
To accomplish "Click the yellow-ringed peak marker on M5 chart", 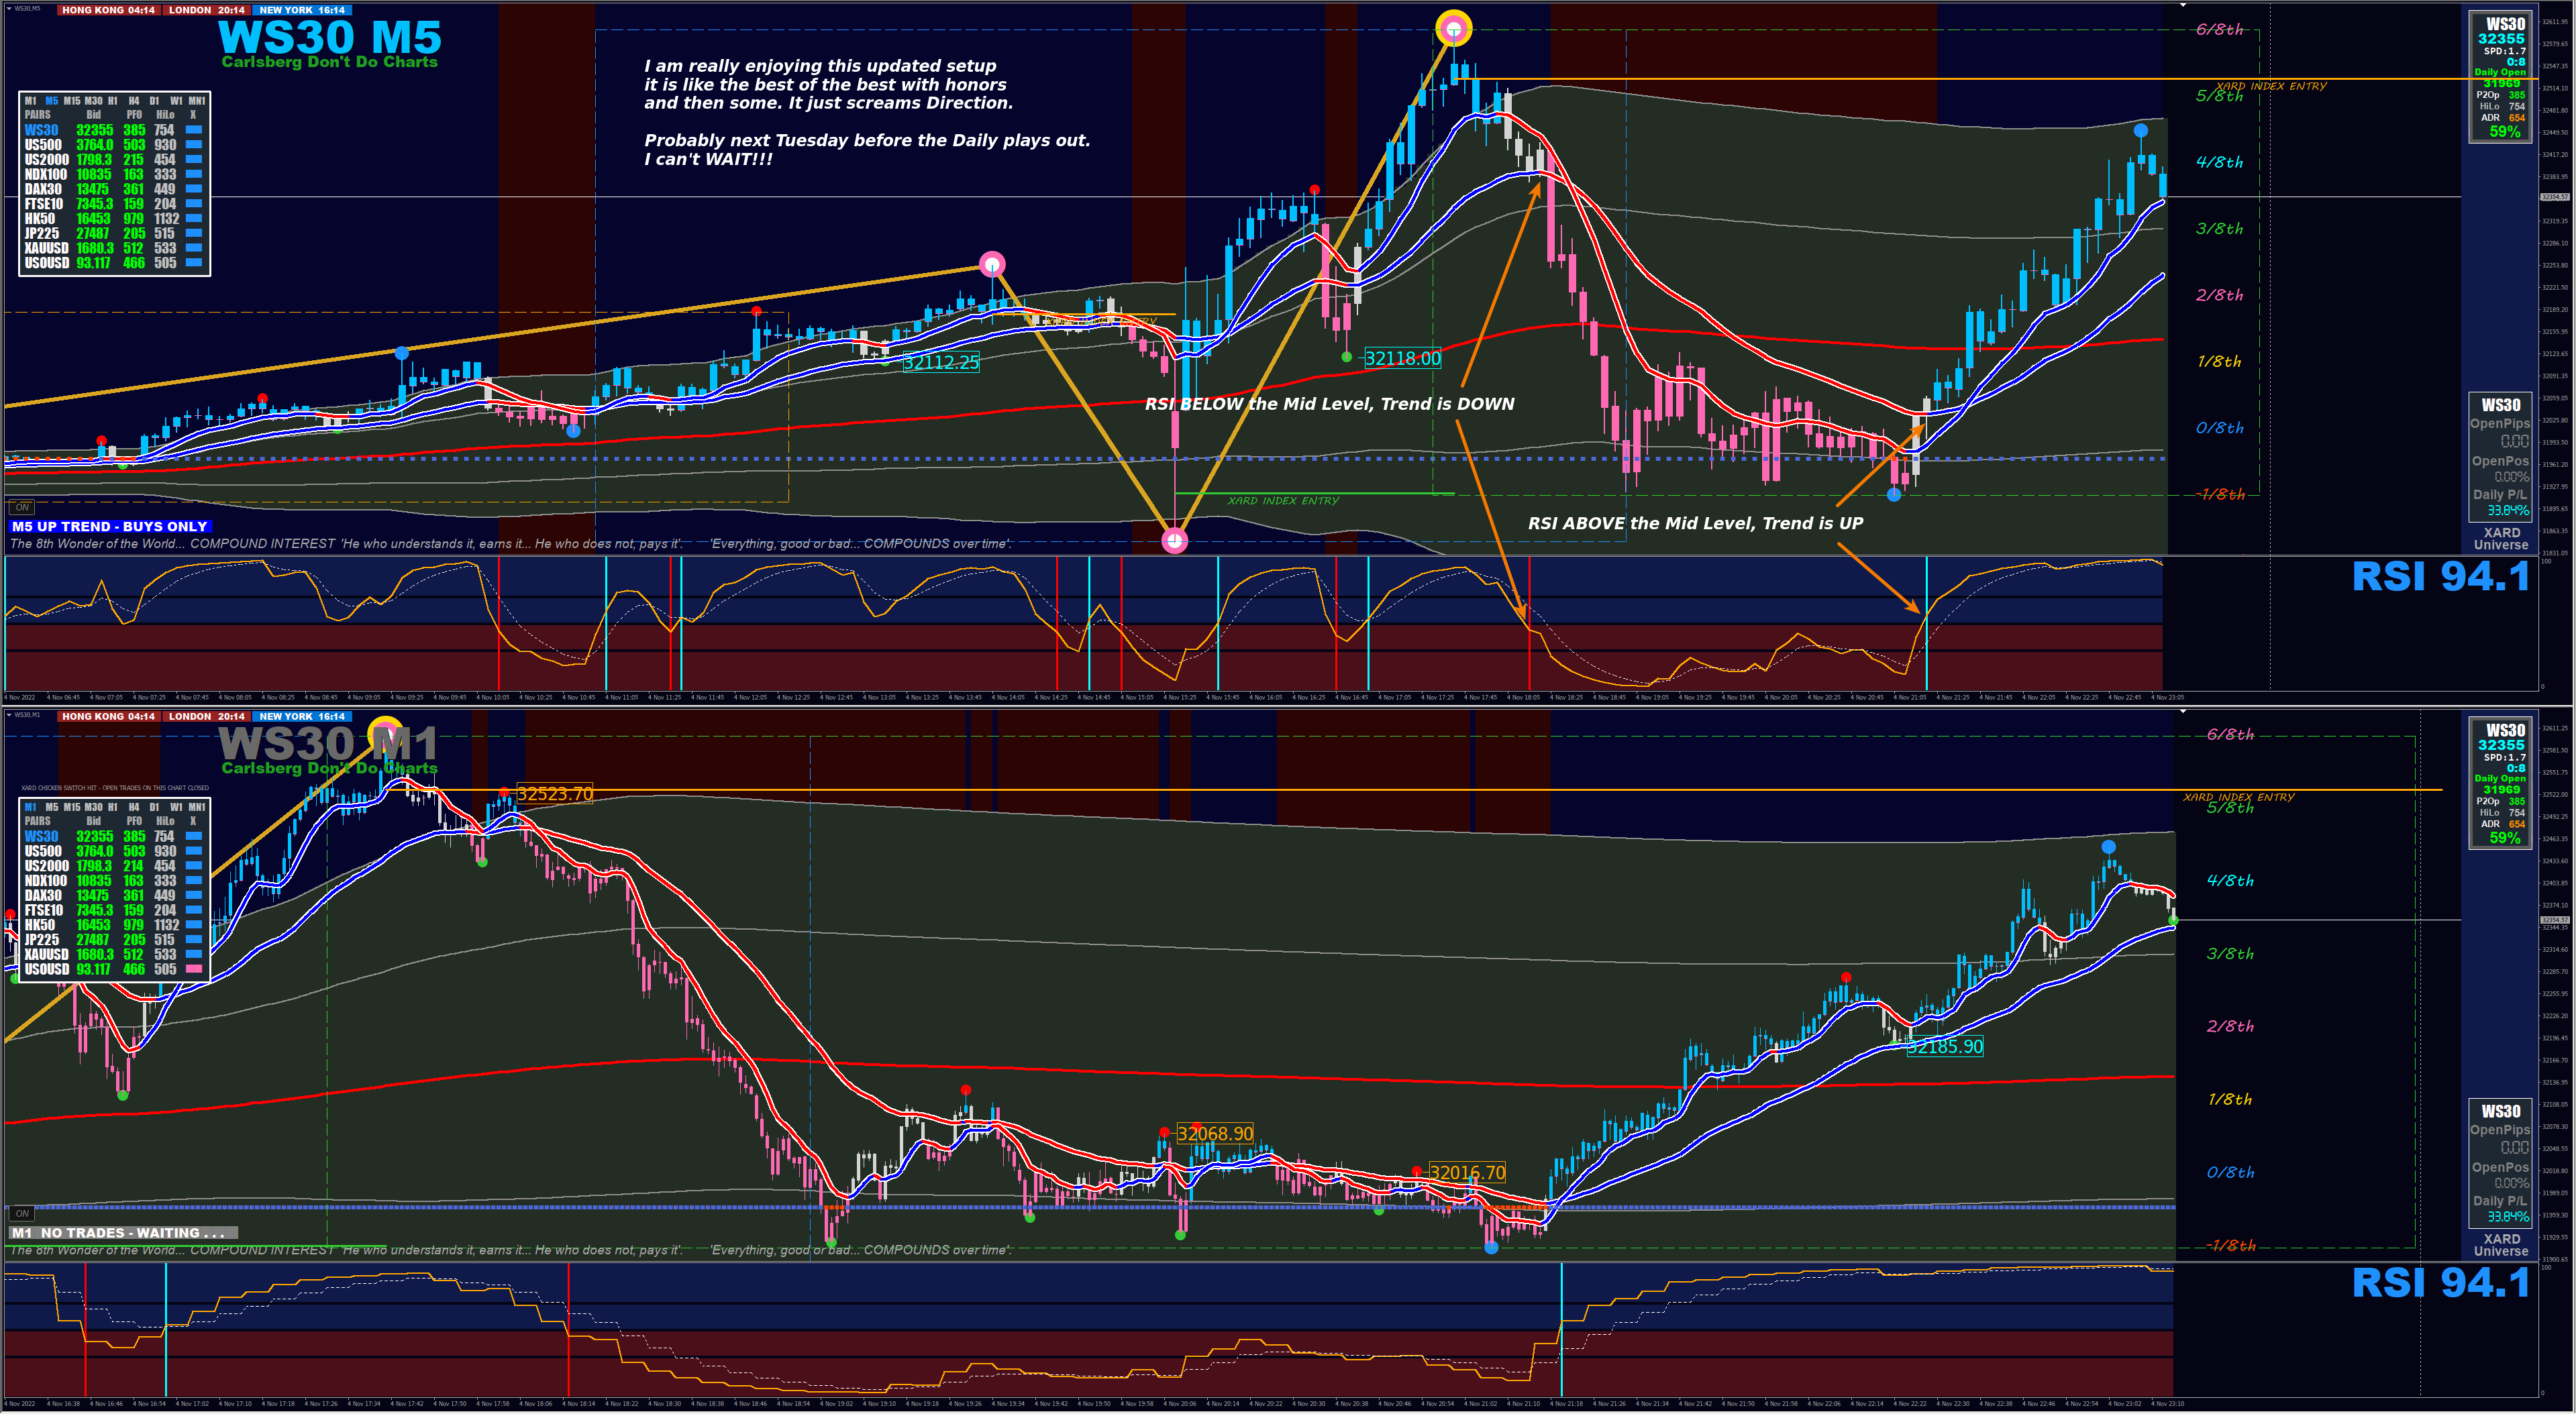I will 1453,29.
